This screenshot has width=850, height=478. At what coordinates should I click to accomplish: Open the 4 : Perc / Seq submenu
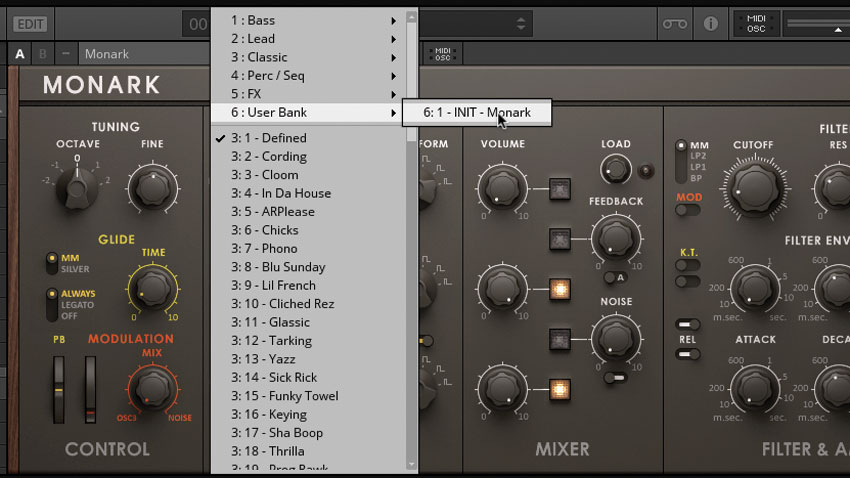pos(309,76)
